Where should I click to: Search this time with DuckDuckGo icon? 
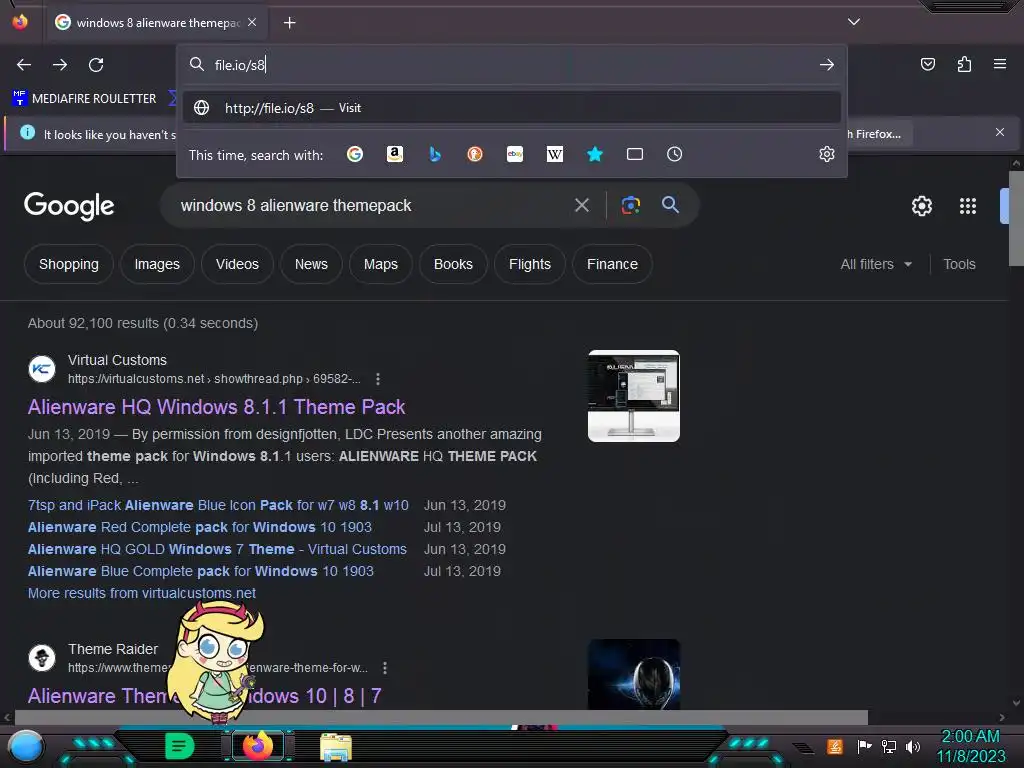[x=475, y=154]
